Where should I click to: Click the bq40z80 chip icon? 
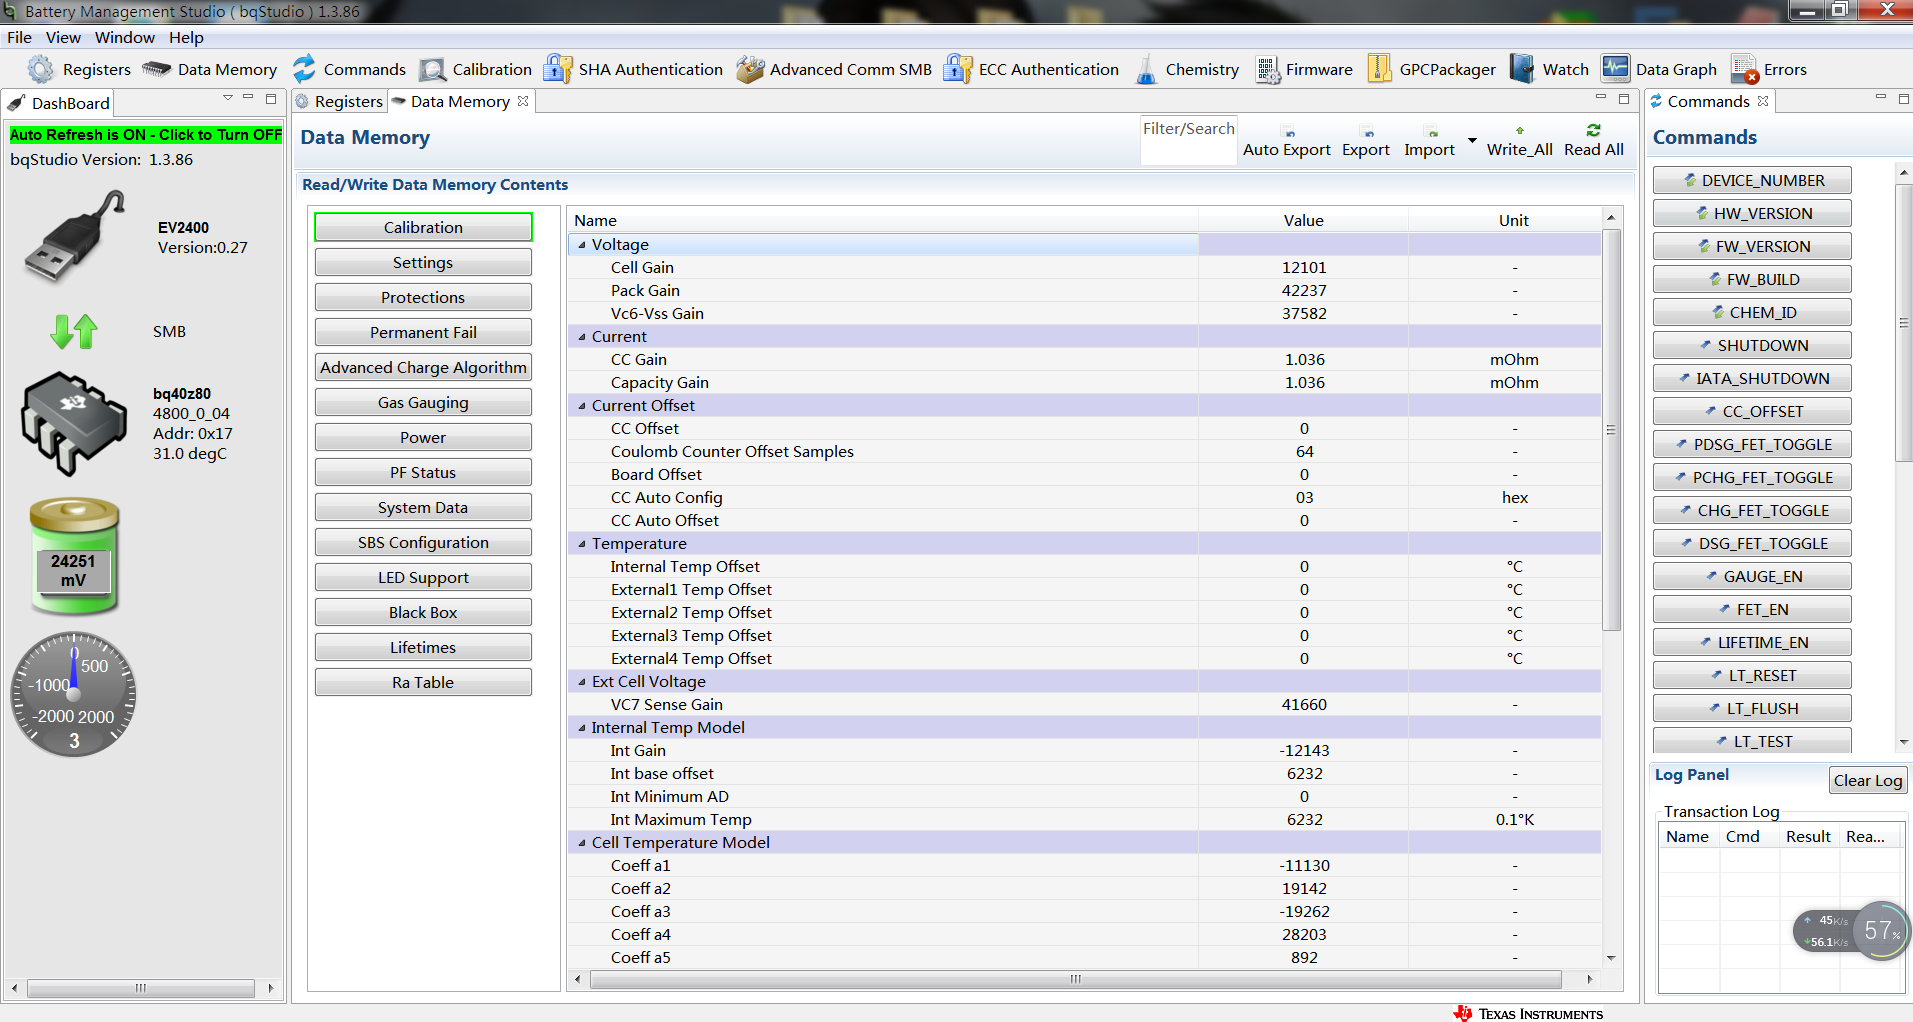coord(74,424)
